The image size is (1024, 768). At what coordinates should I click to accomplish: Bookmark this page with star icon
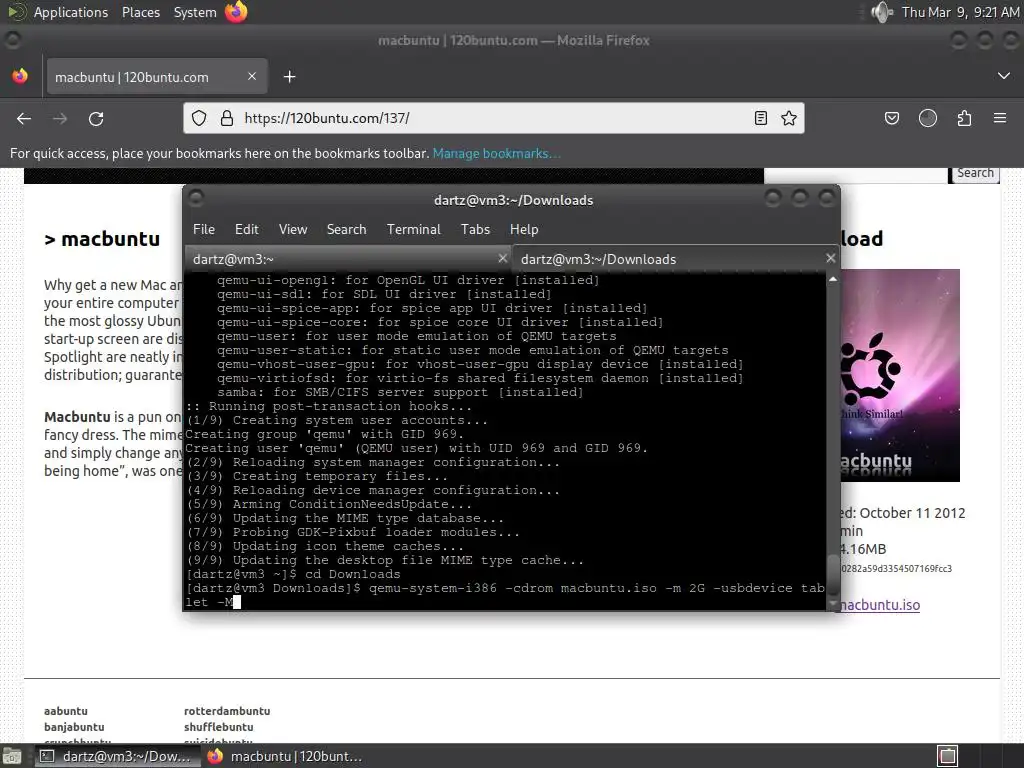[x=789, y=118]
